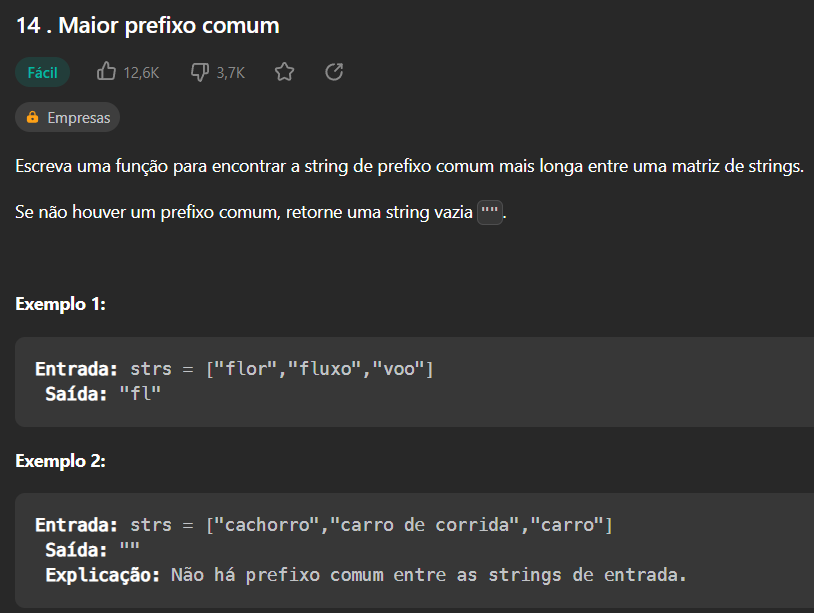Click the share arrow icon
The width and height of the screenshot is (814, 613).
(335, 72)
